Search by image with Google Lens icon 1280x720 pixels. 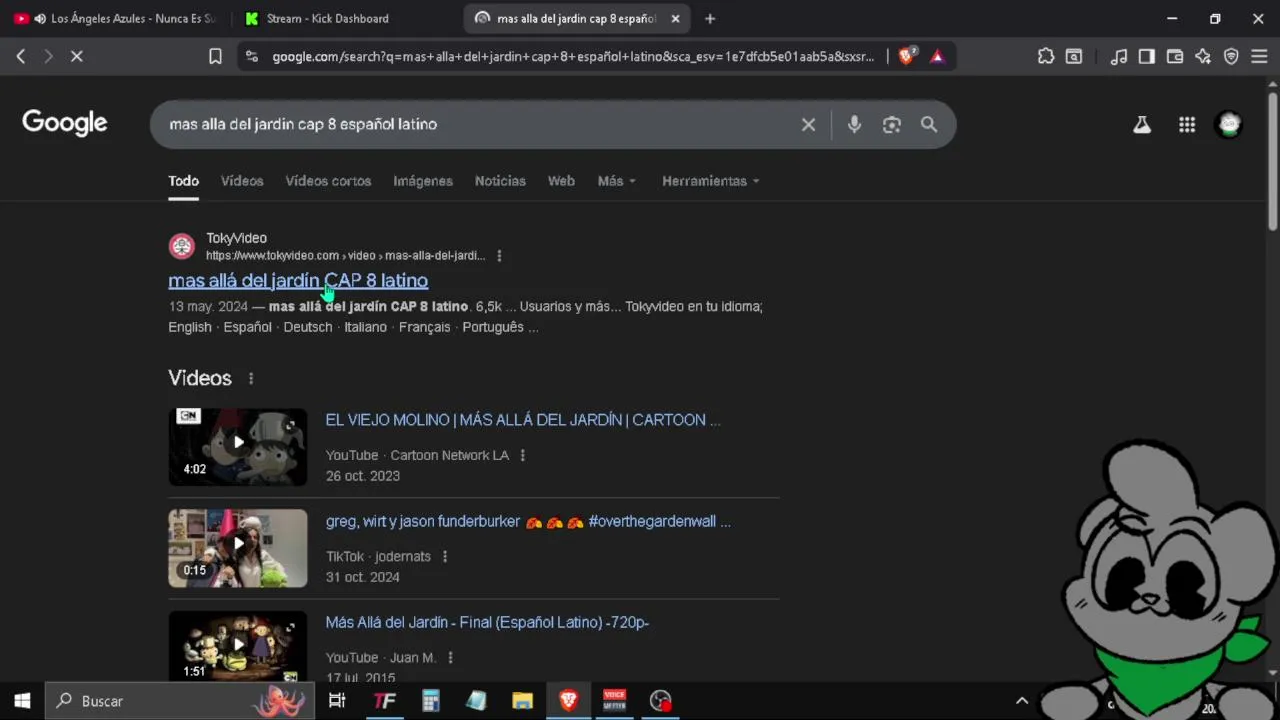coord(892,125)
